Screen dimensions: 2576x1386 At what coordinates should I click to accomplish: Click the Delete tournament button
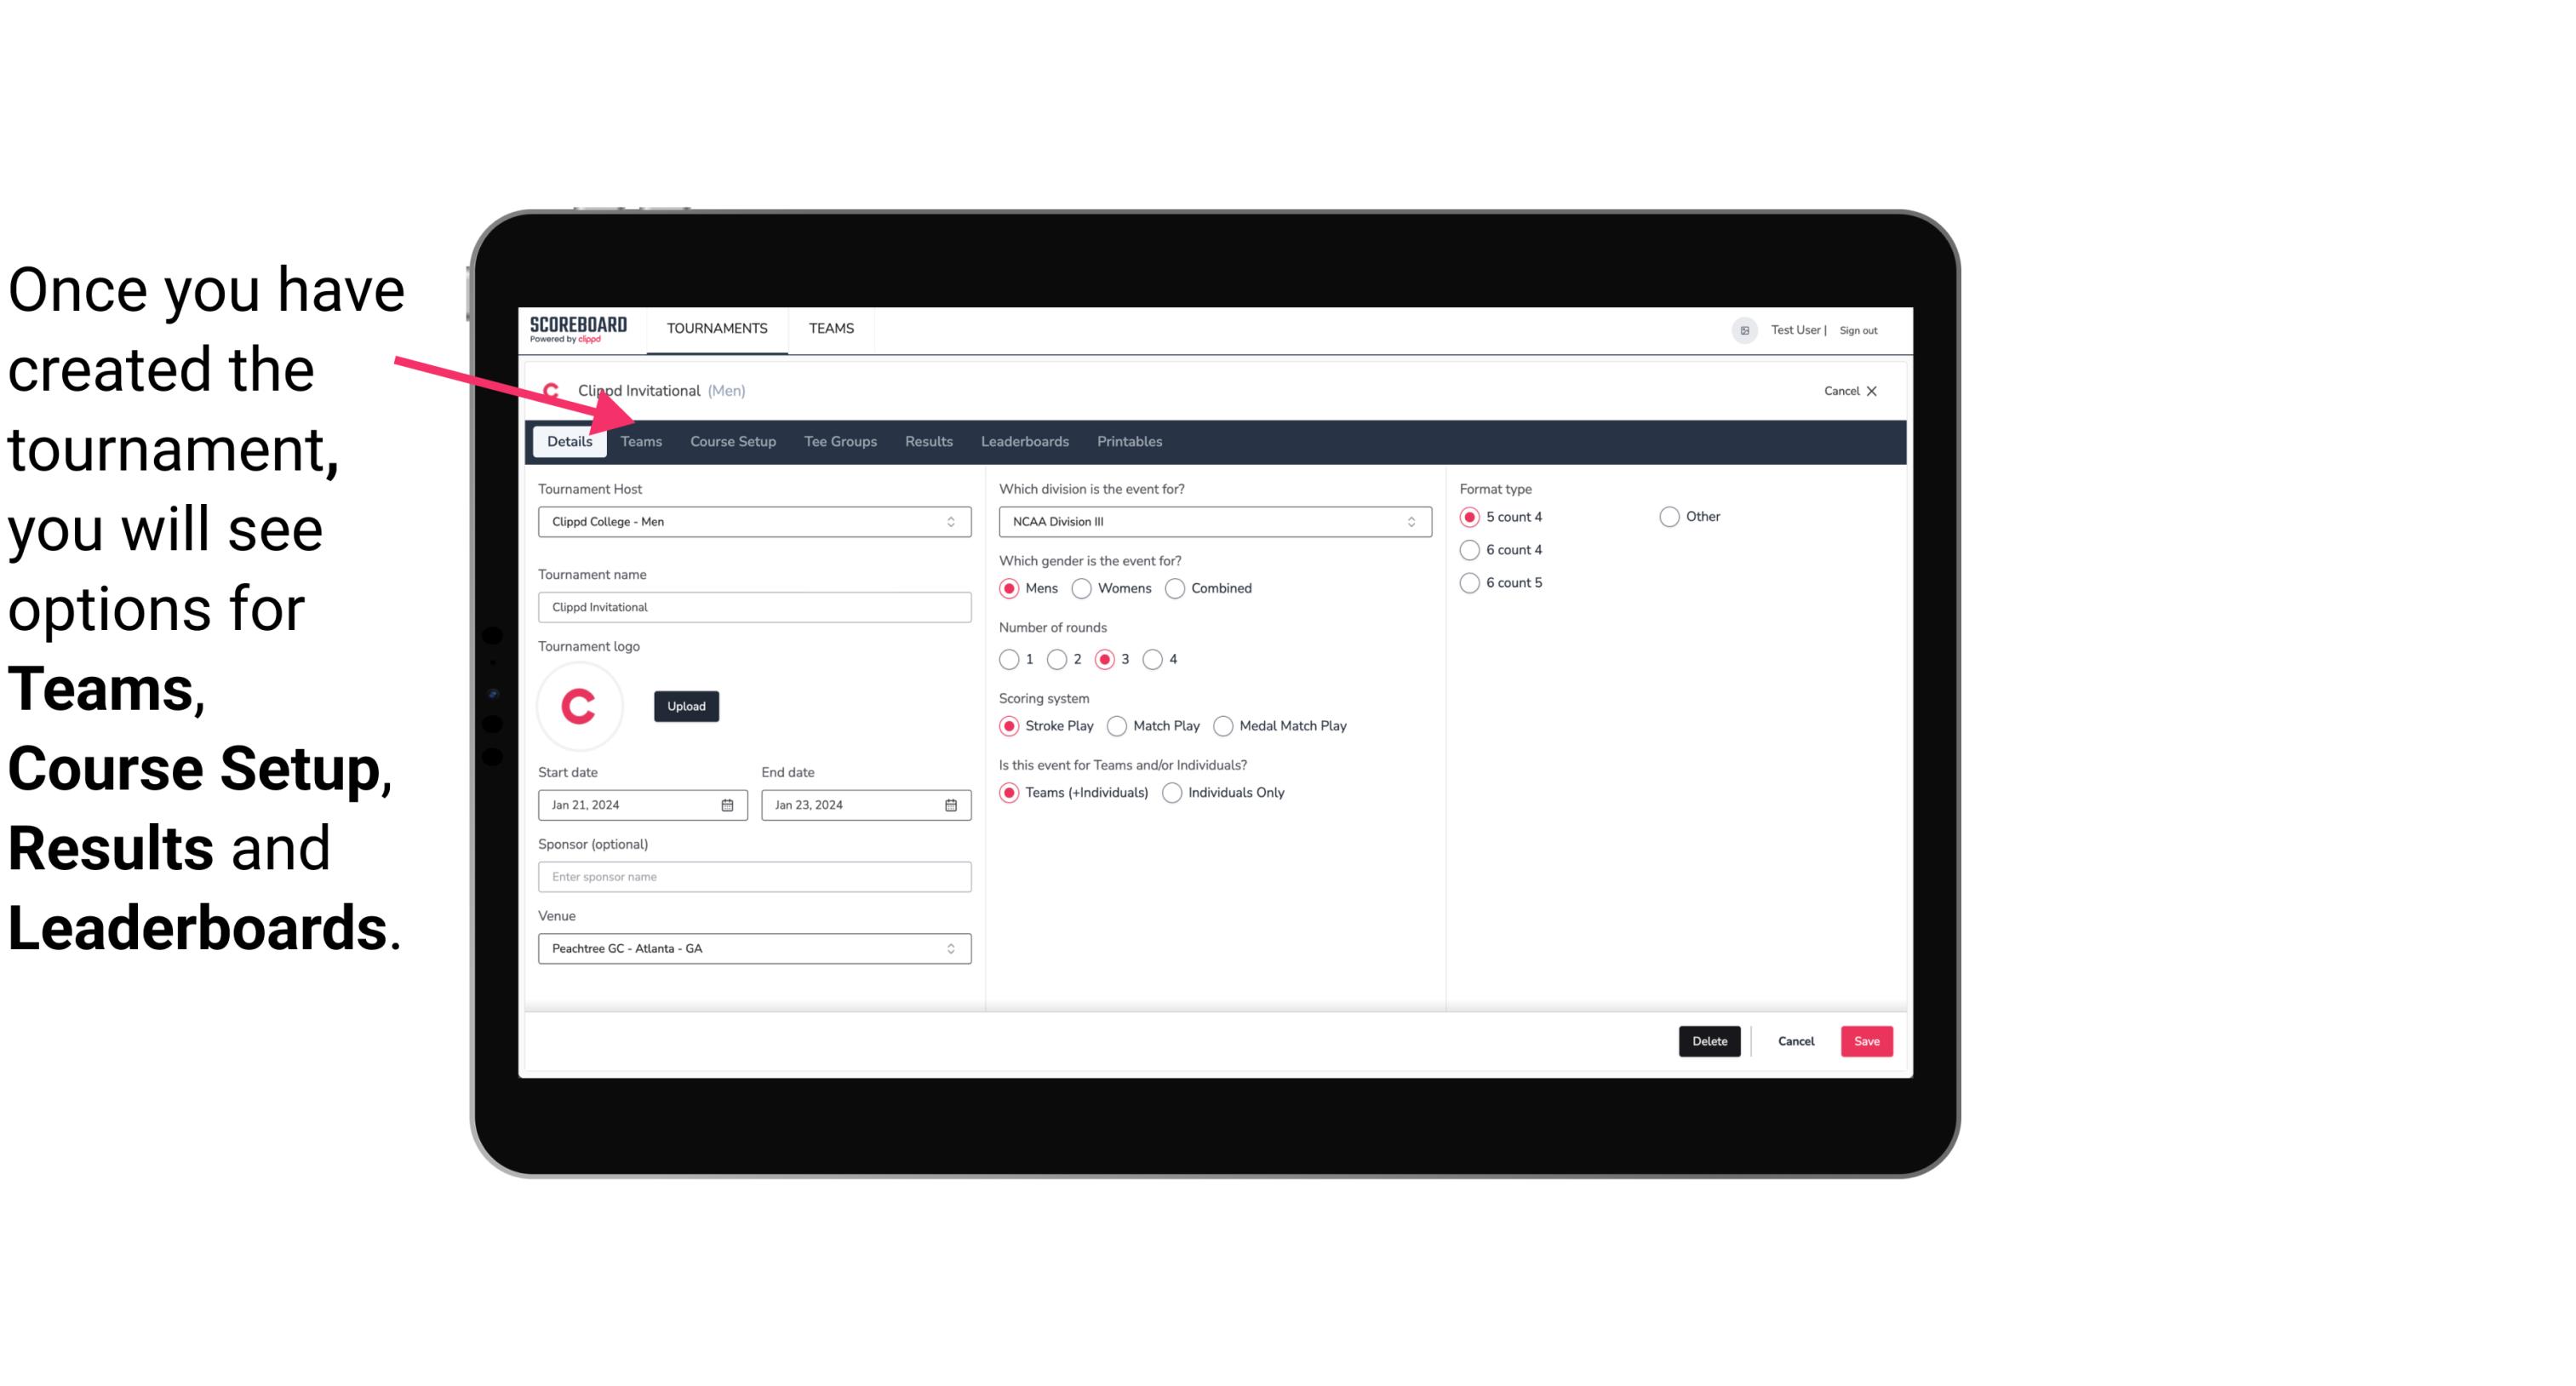pyautogui.click(x=1708, y=1041)
